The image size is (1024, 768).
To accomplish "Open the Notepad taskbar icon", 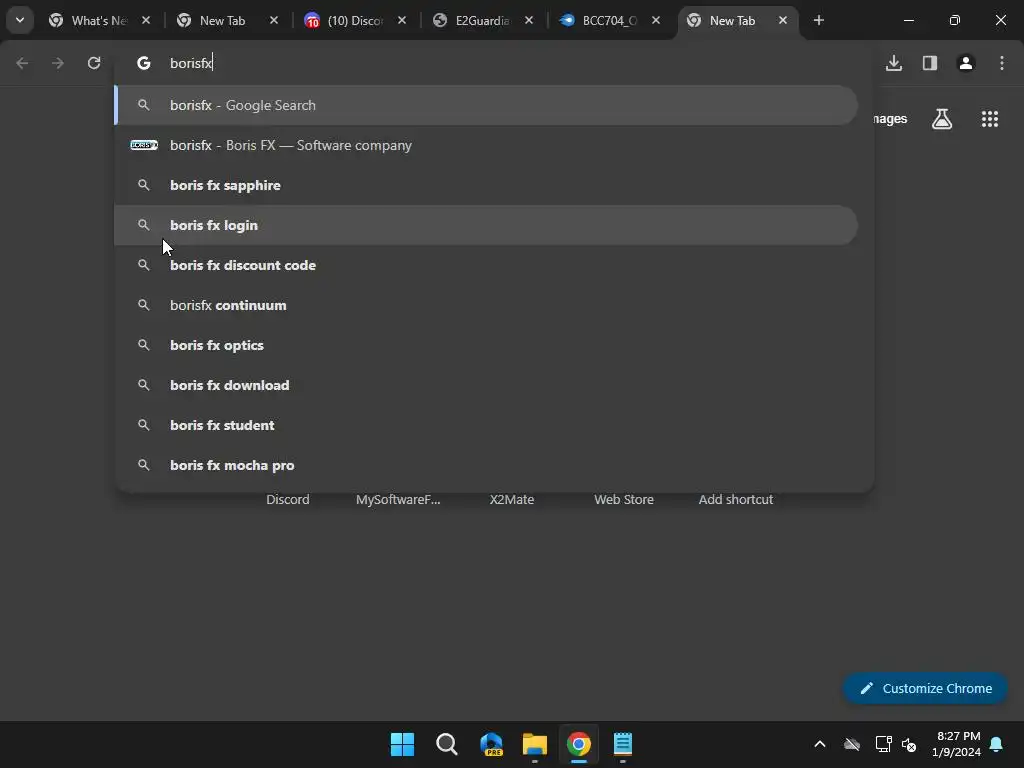I will (622, 744).
